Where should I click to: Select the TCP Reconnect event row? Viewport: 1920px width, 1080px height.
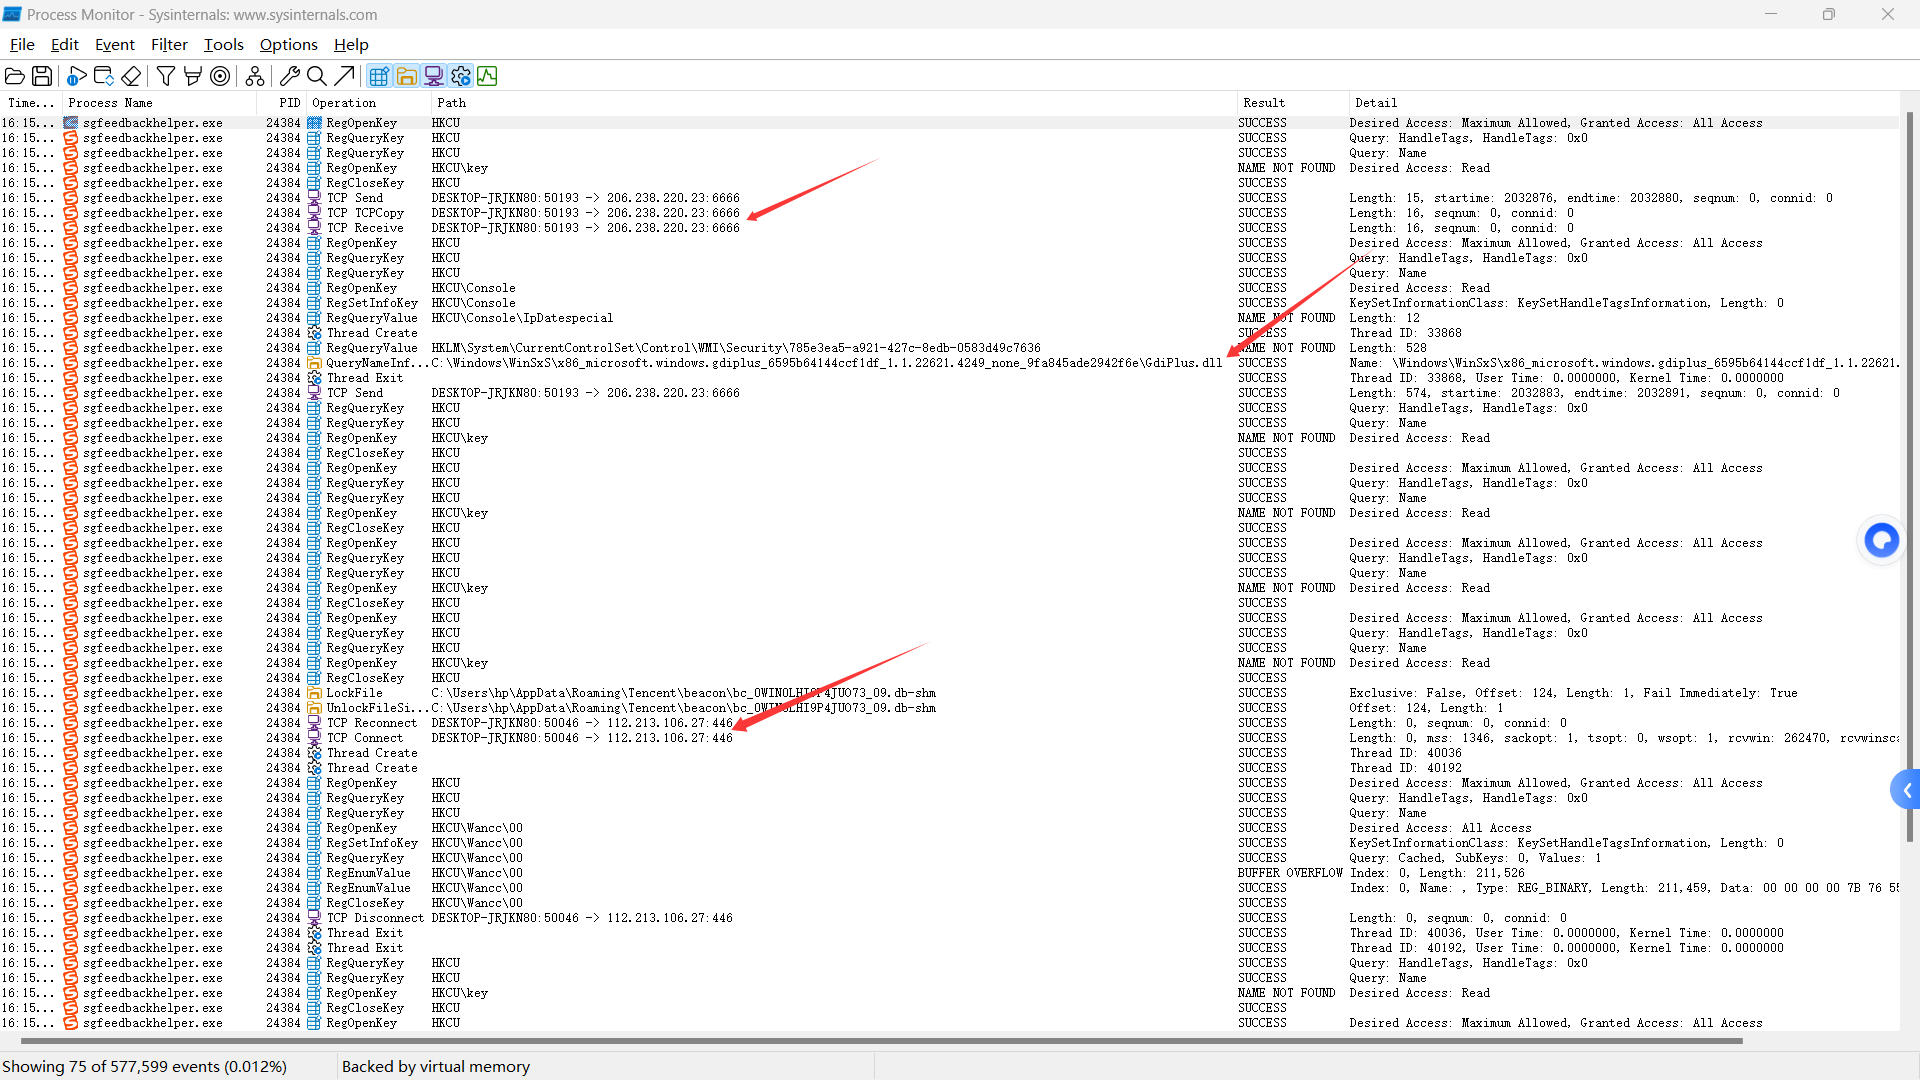(949, 723)
